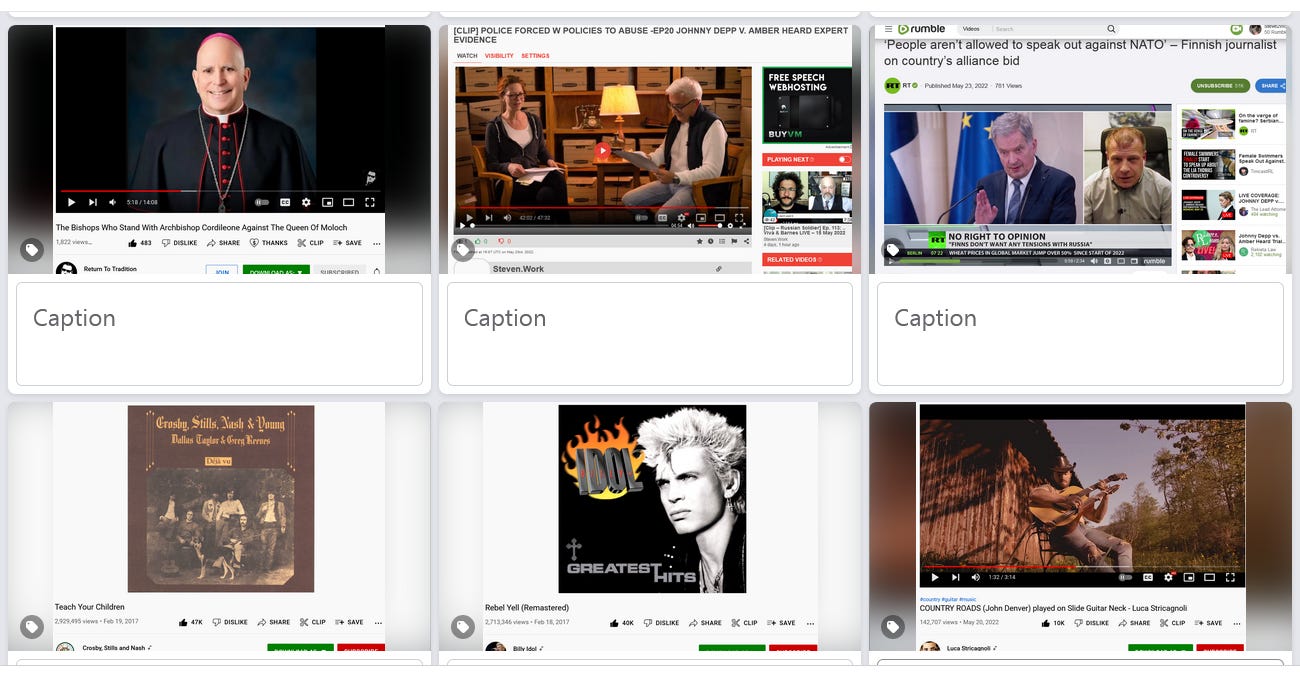The image size is (1300, 677).
Task: Select the VISIBILITY tab in the Depp clip page
Action: (499, 56)
